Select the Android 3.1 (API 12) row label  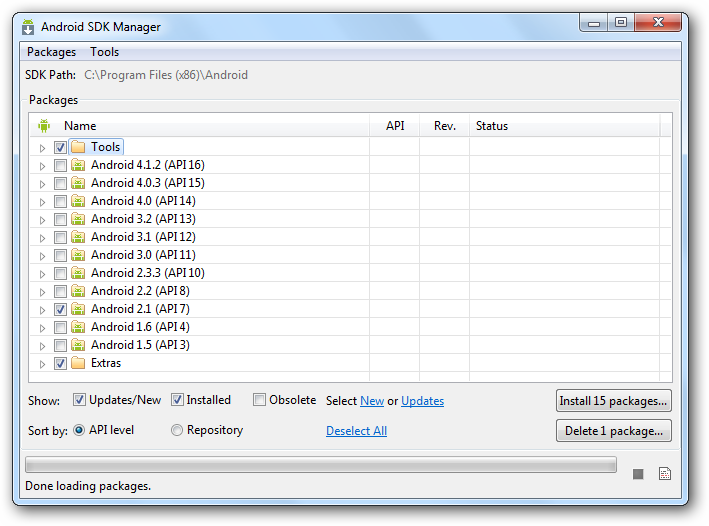point(143,237)
